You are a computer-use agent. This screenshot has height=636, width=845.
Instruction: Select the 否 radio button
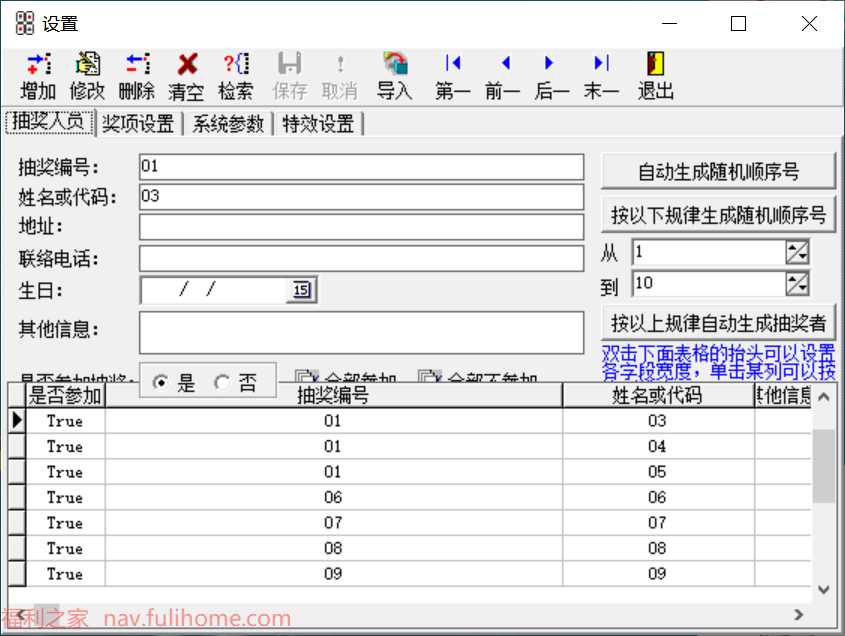tap(223, 383)
